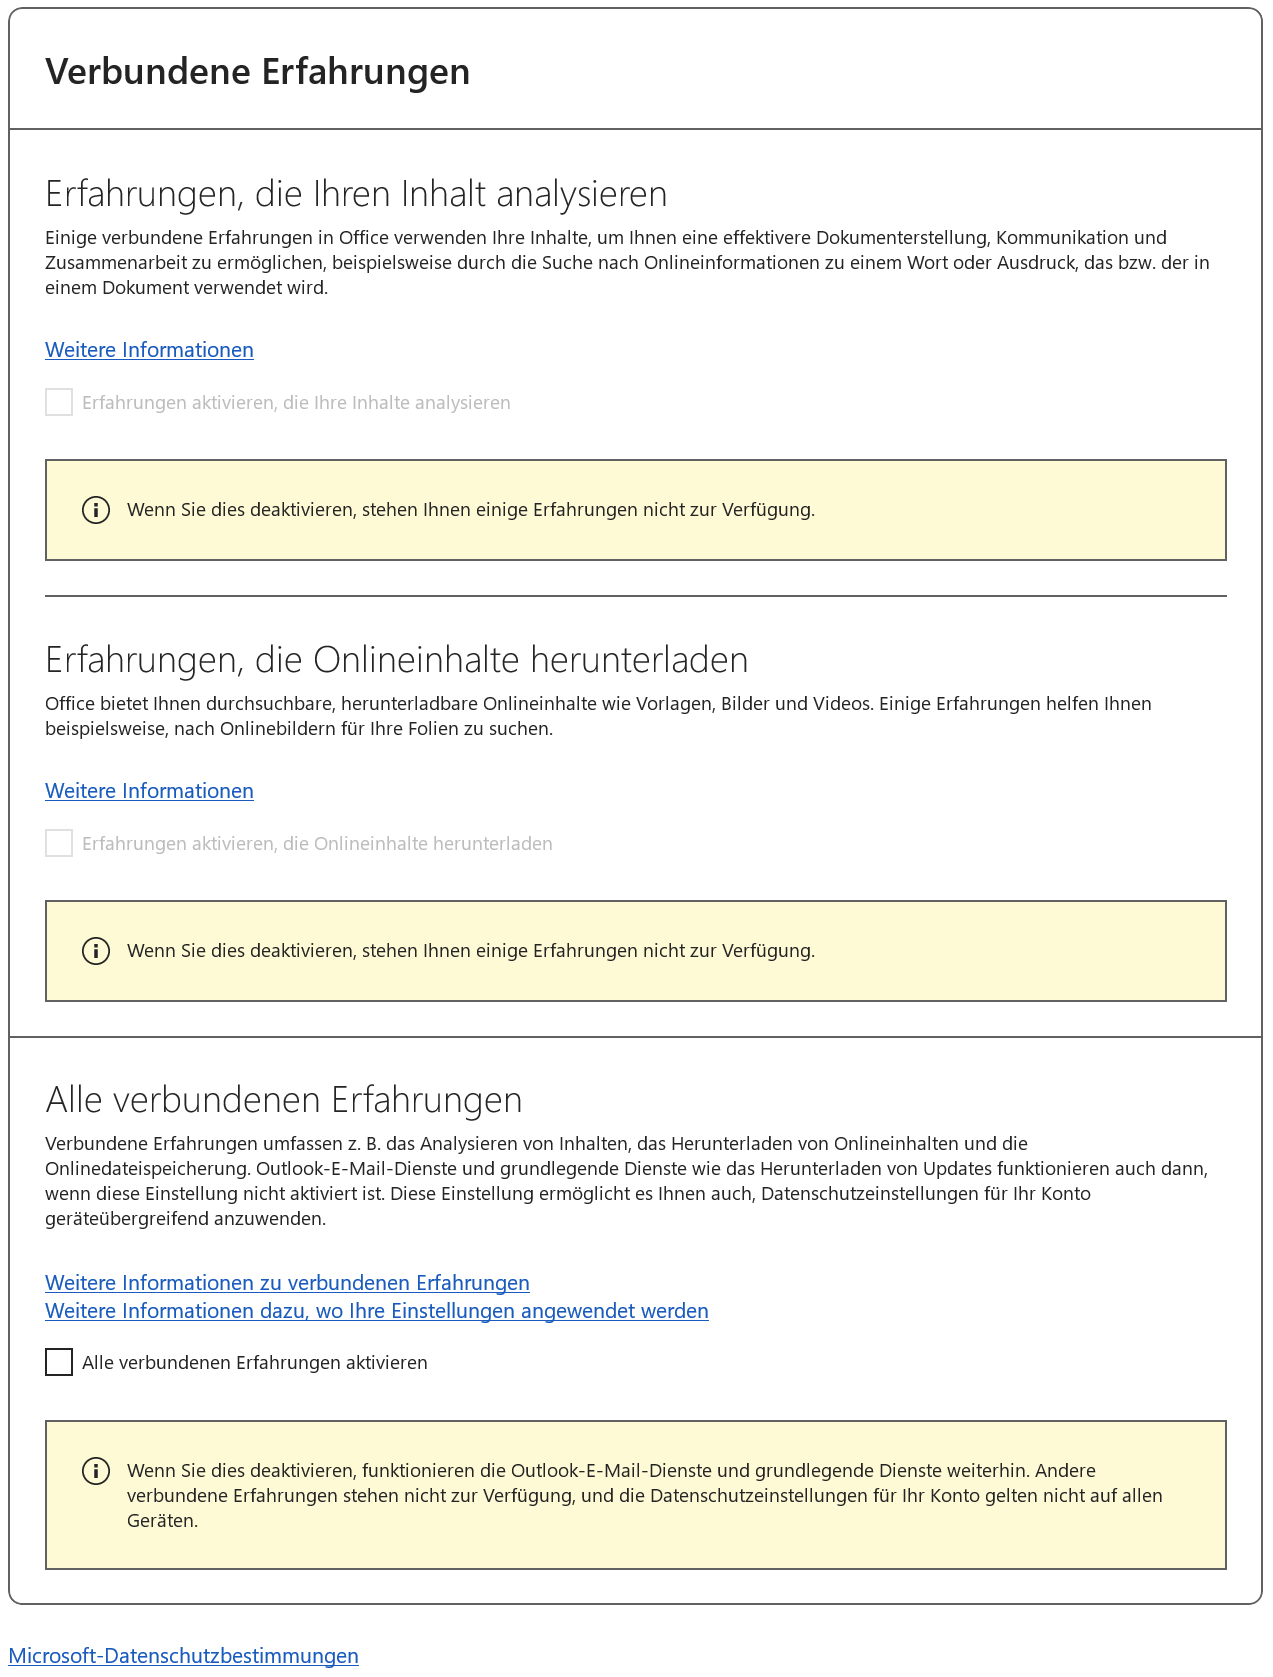
Task: Follow link Weitere Informationen zu verbundenen Erfahrungen
Action: [287, 1283]
